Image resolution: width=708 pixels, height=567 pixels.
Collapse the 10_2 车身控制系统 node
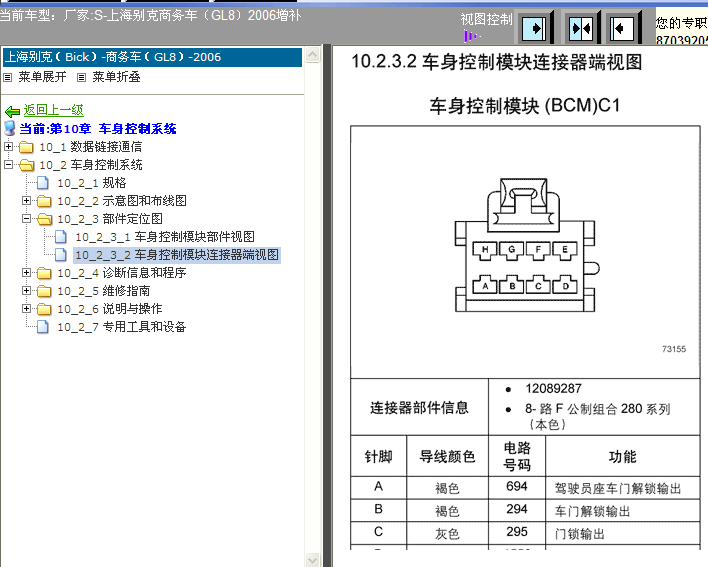click(x=9, y=164)
